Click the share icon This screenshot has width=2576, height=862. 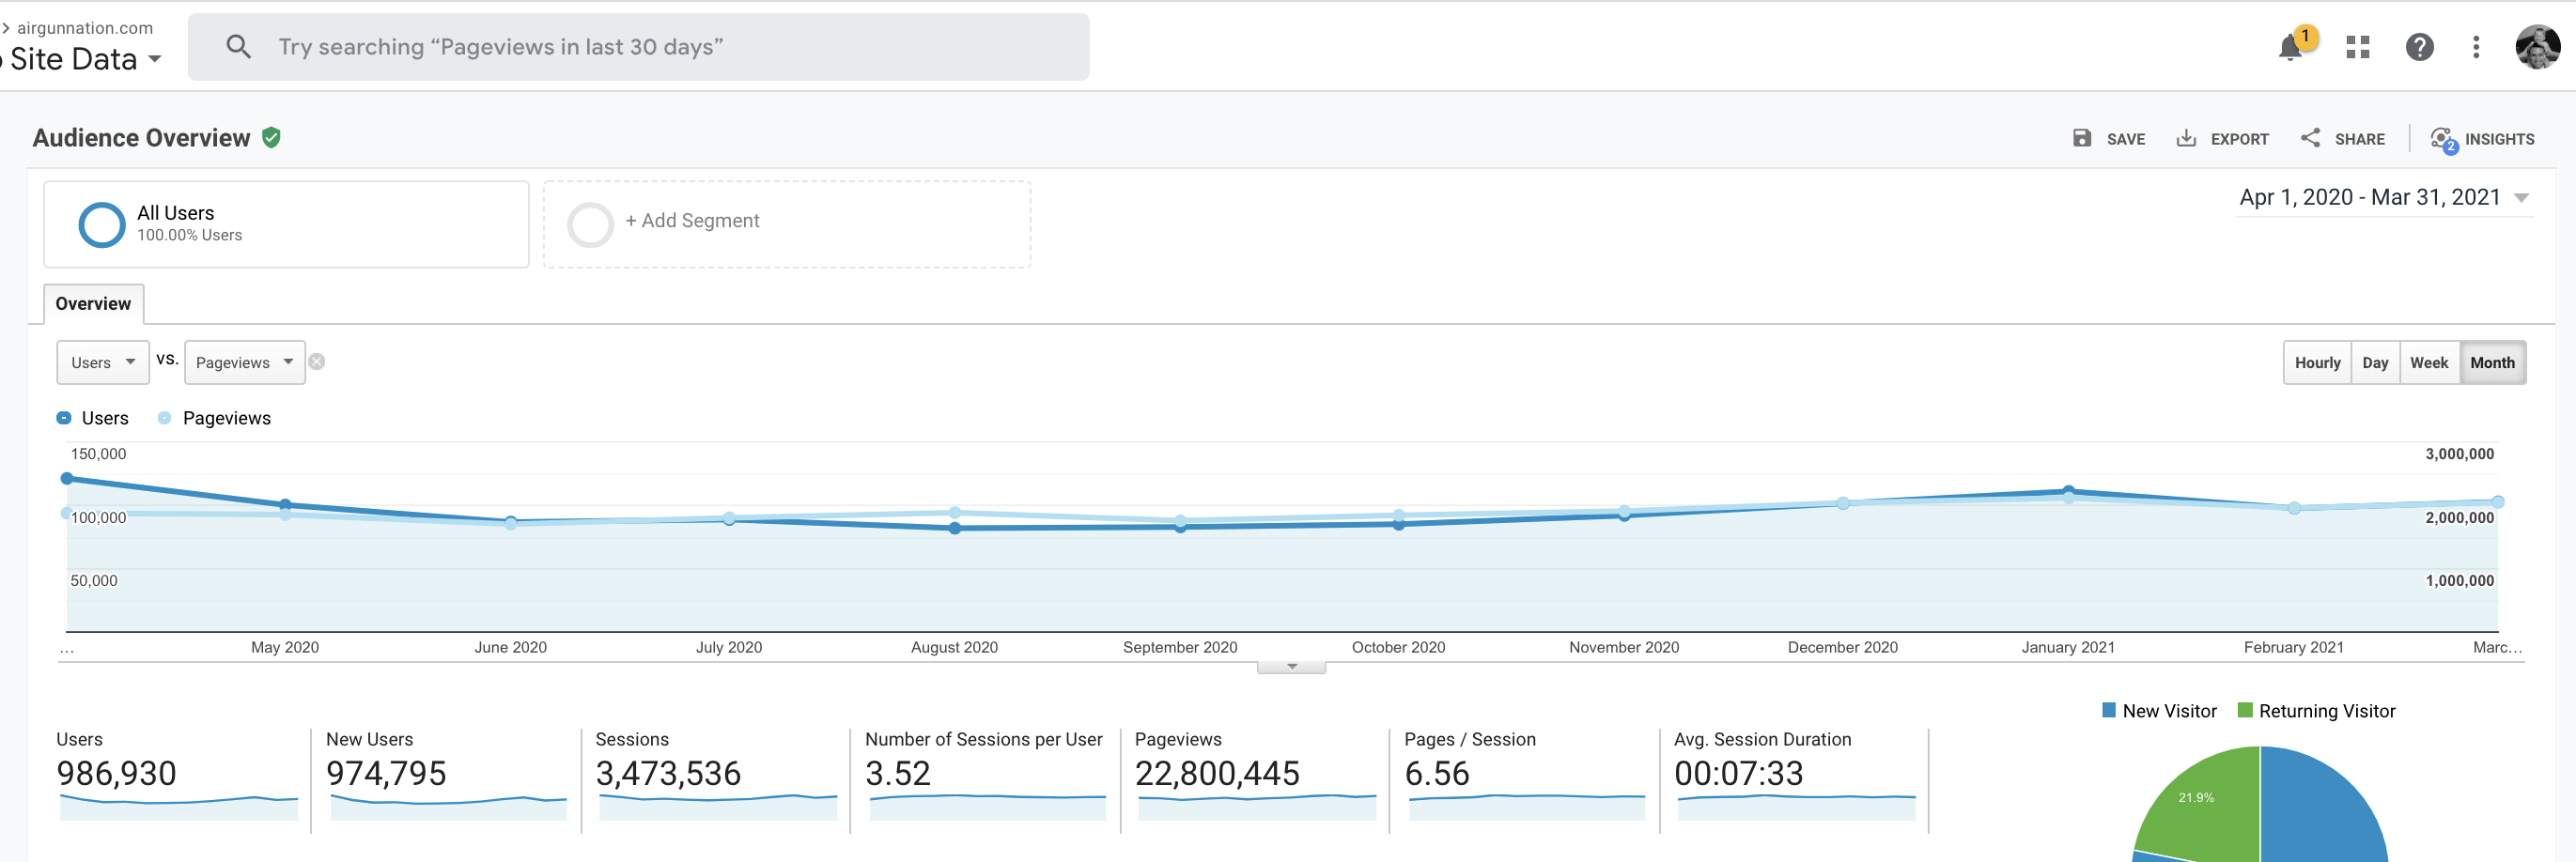tap(2310, 138)
